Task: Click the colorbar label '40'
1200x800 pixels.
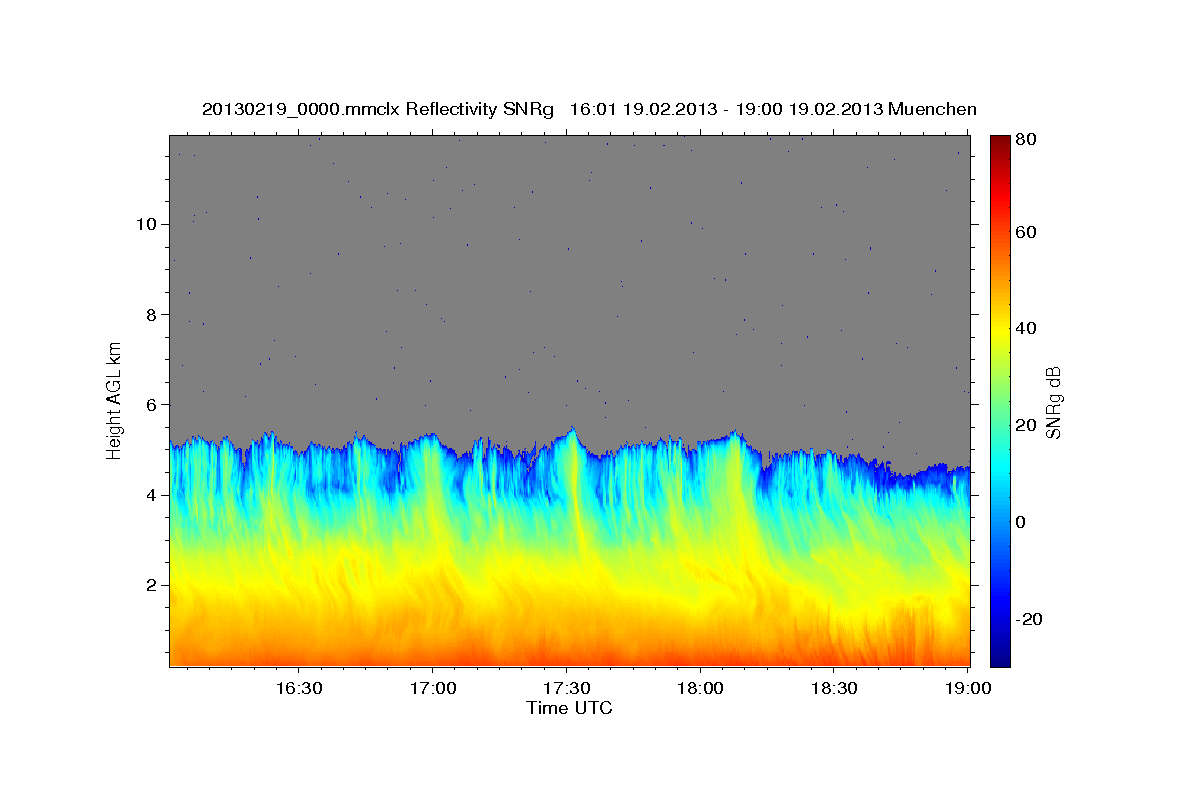Action: pyautogui.click(x=1025, y=328)
